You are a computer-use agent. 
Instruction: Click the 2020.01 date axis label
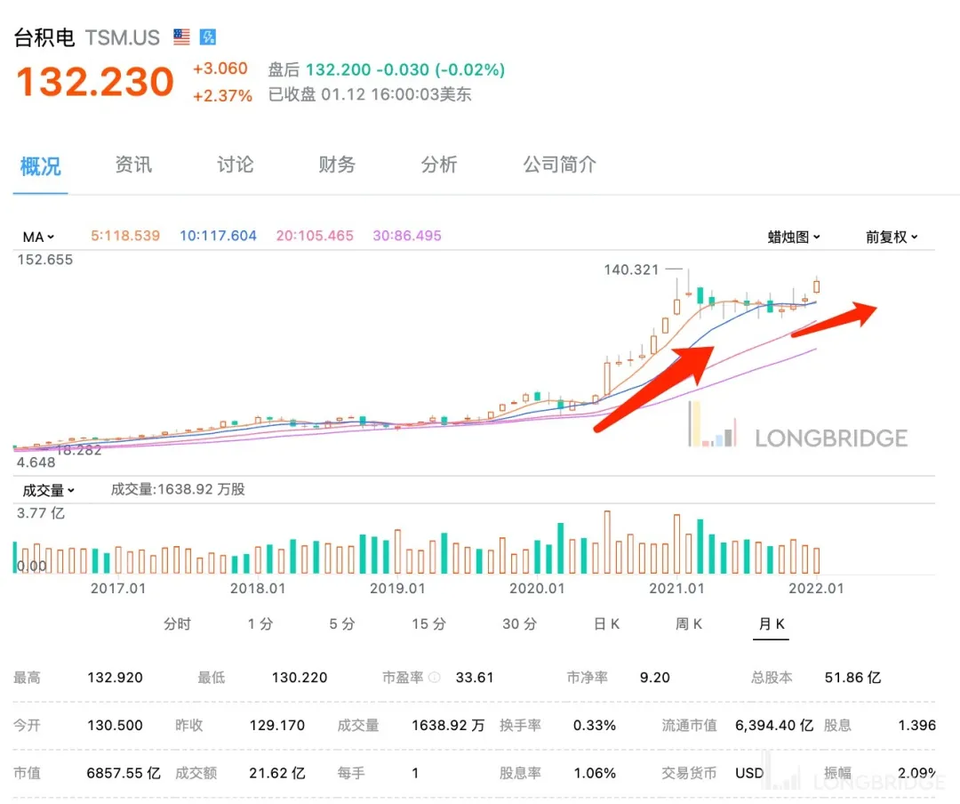click(x=537, y=588)
